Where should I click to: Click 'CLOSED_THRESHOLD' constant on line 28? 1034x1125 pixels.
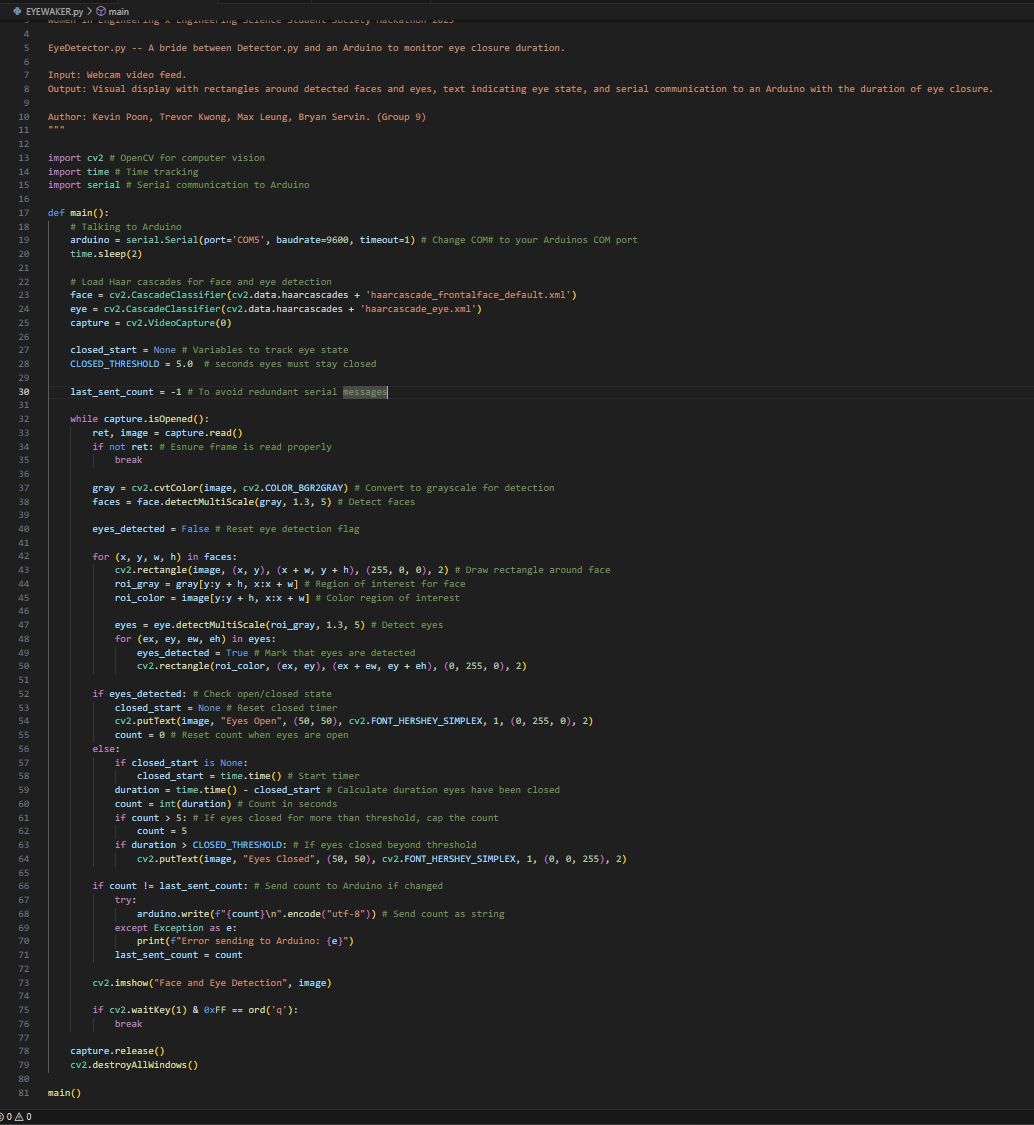[115, 364]
